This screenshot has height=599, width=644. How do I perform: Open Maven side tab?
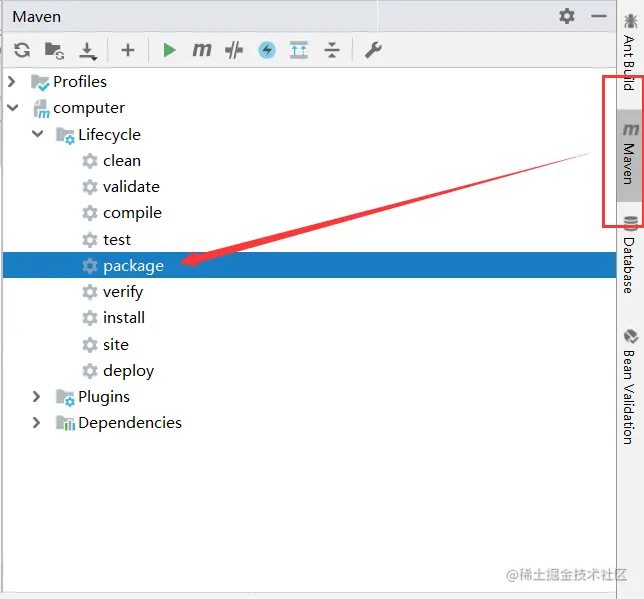(630, 155)
